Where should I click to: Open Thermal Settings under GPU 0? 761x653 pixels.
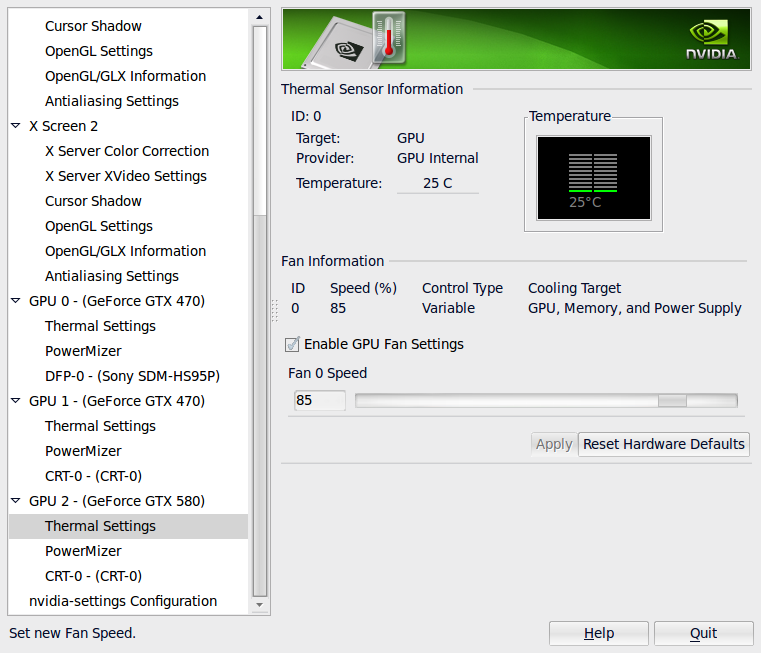click(100, 326)
